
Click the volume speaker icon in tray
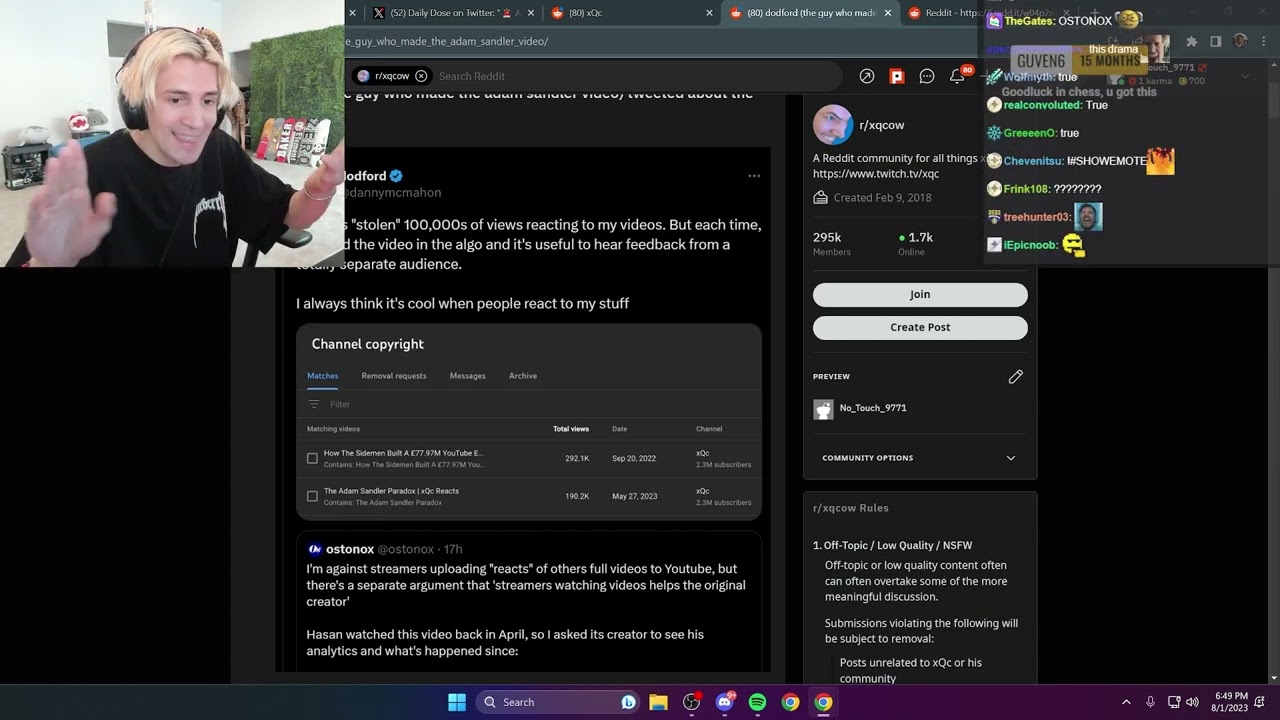1192,702
